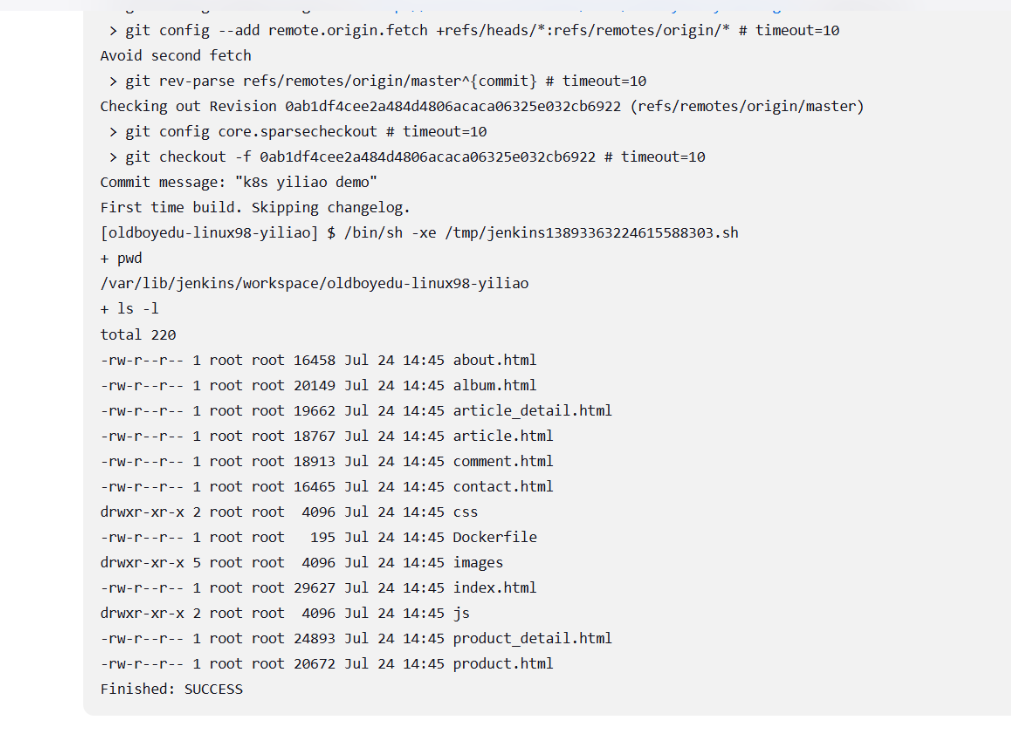This screenshot has height=731, width=1011.
Task: Click the contact.html file name
Action: pos(502,486)
